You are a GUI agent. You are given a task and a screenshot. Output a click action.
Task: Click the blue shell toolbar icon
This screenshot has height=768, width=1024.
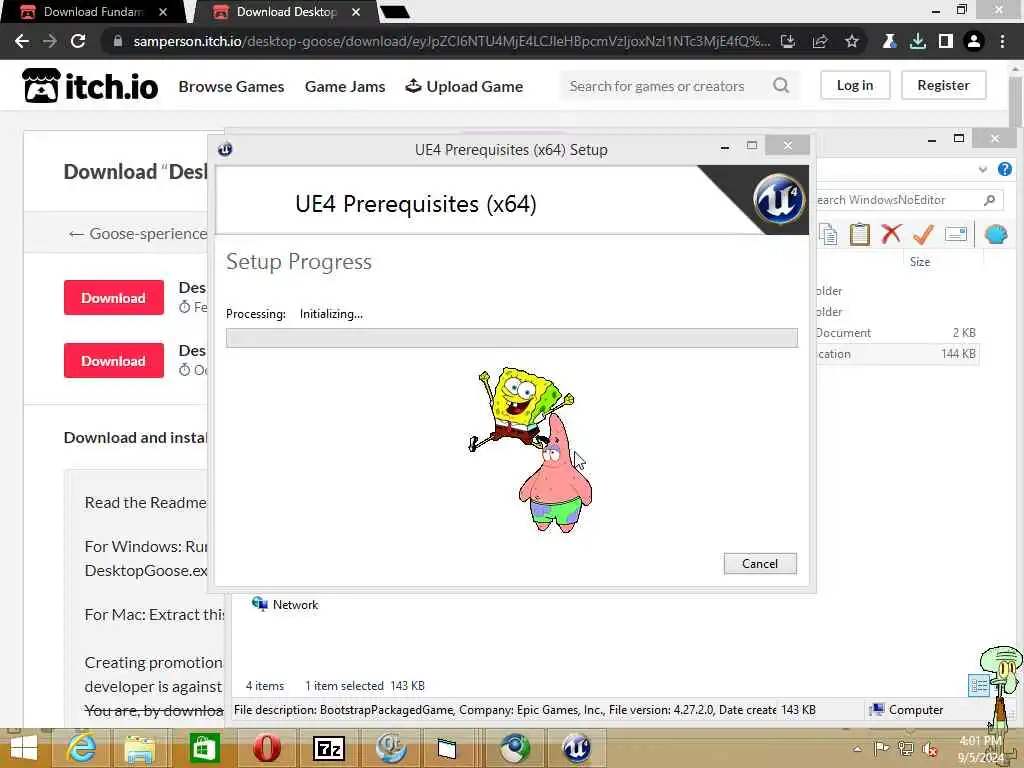996,234
